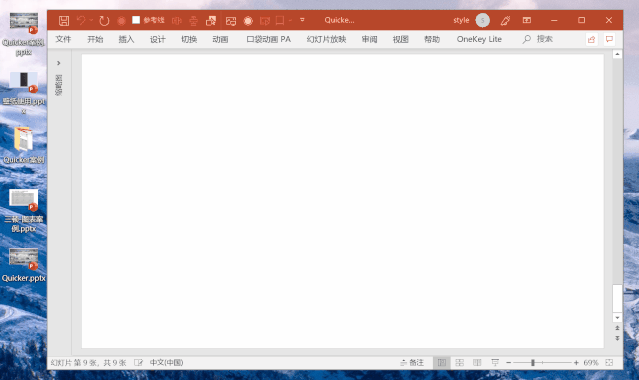The height and width of the screenshot is (380, 639).
Task: Click the Share icon in ribbon
Action: click(591, 39)
